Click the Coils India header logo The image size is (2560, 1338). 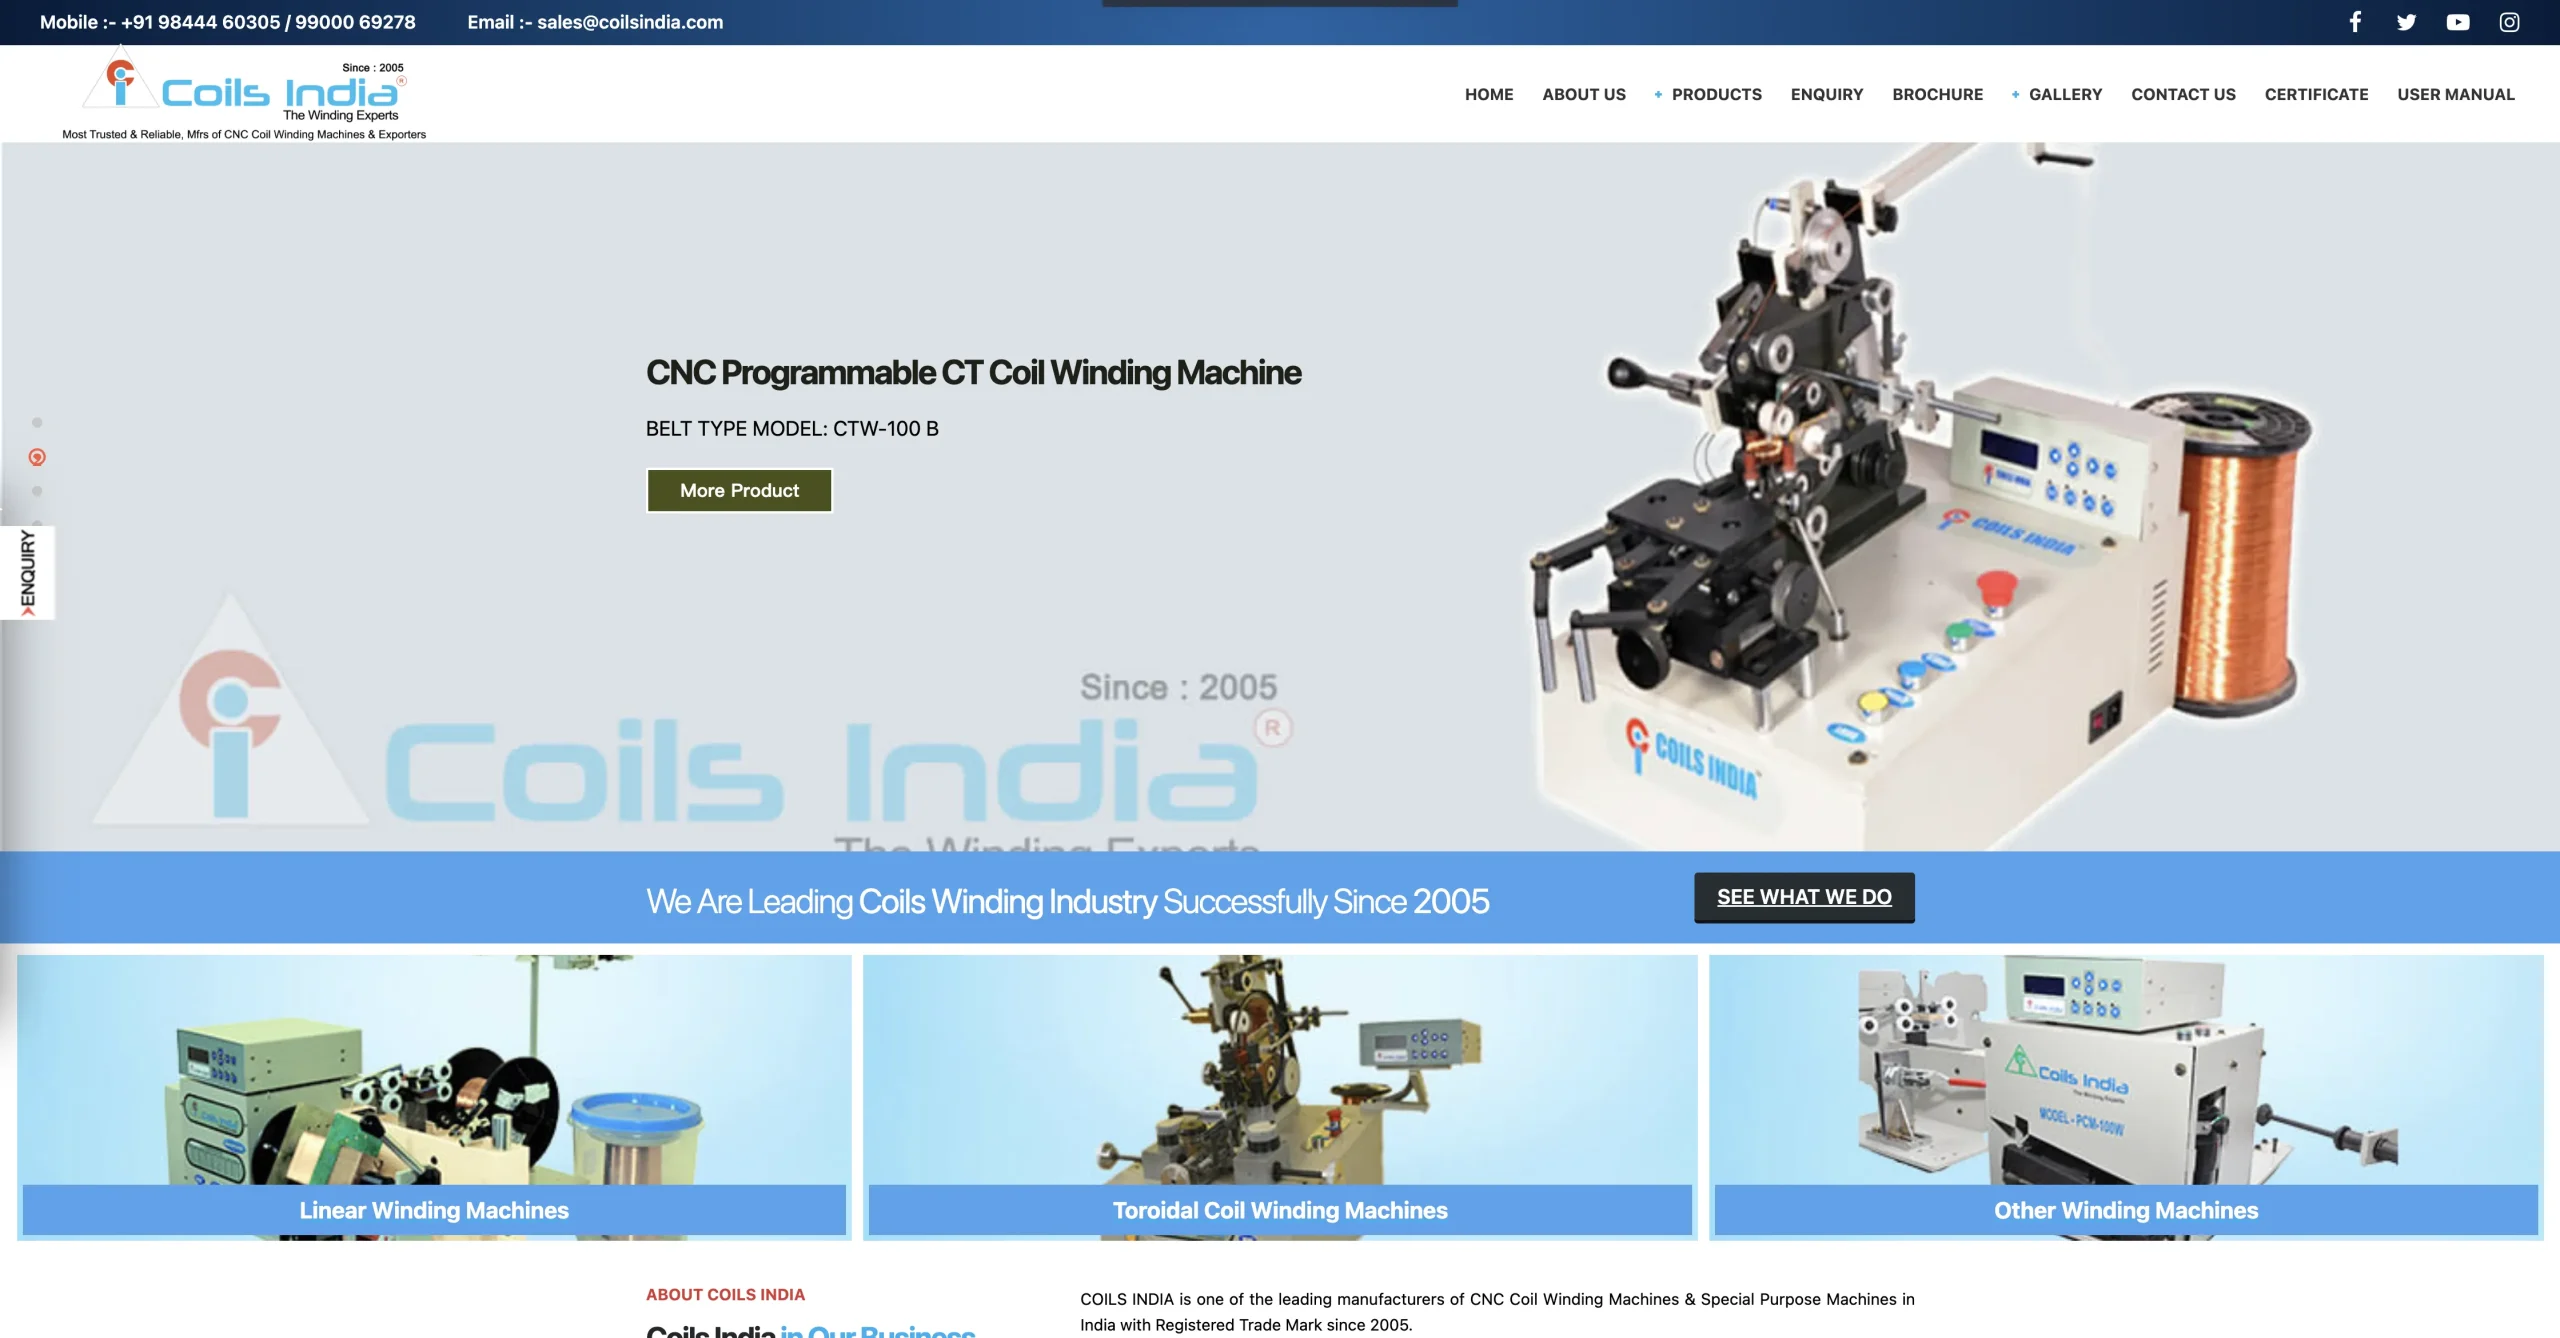tap(244, 94)
